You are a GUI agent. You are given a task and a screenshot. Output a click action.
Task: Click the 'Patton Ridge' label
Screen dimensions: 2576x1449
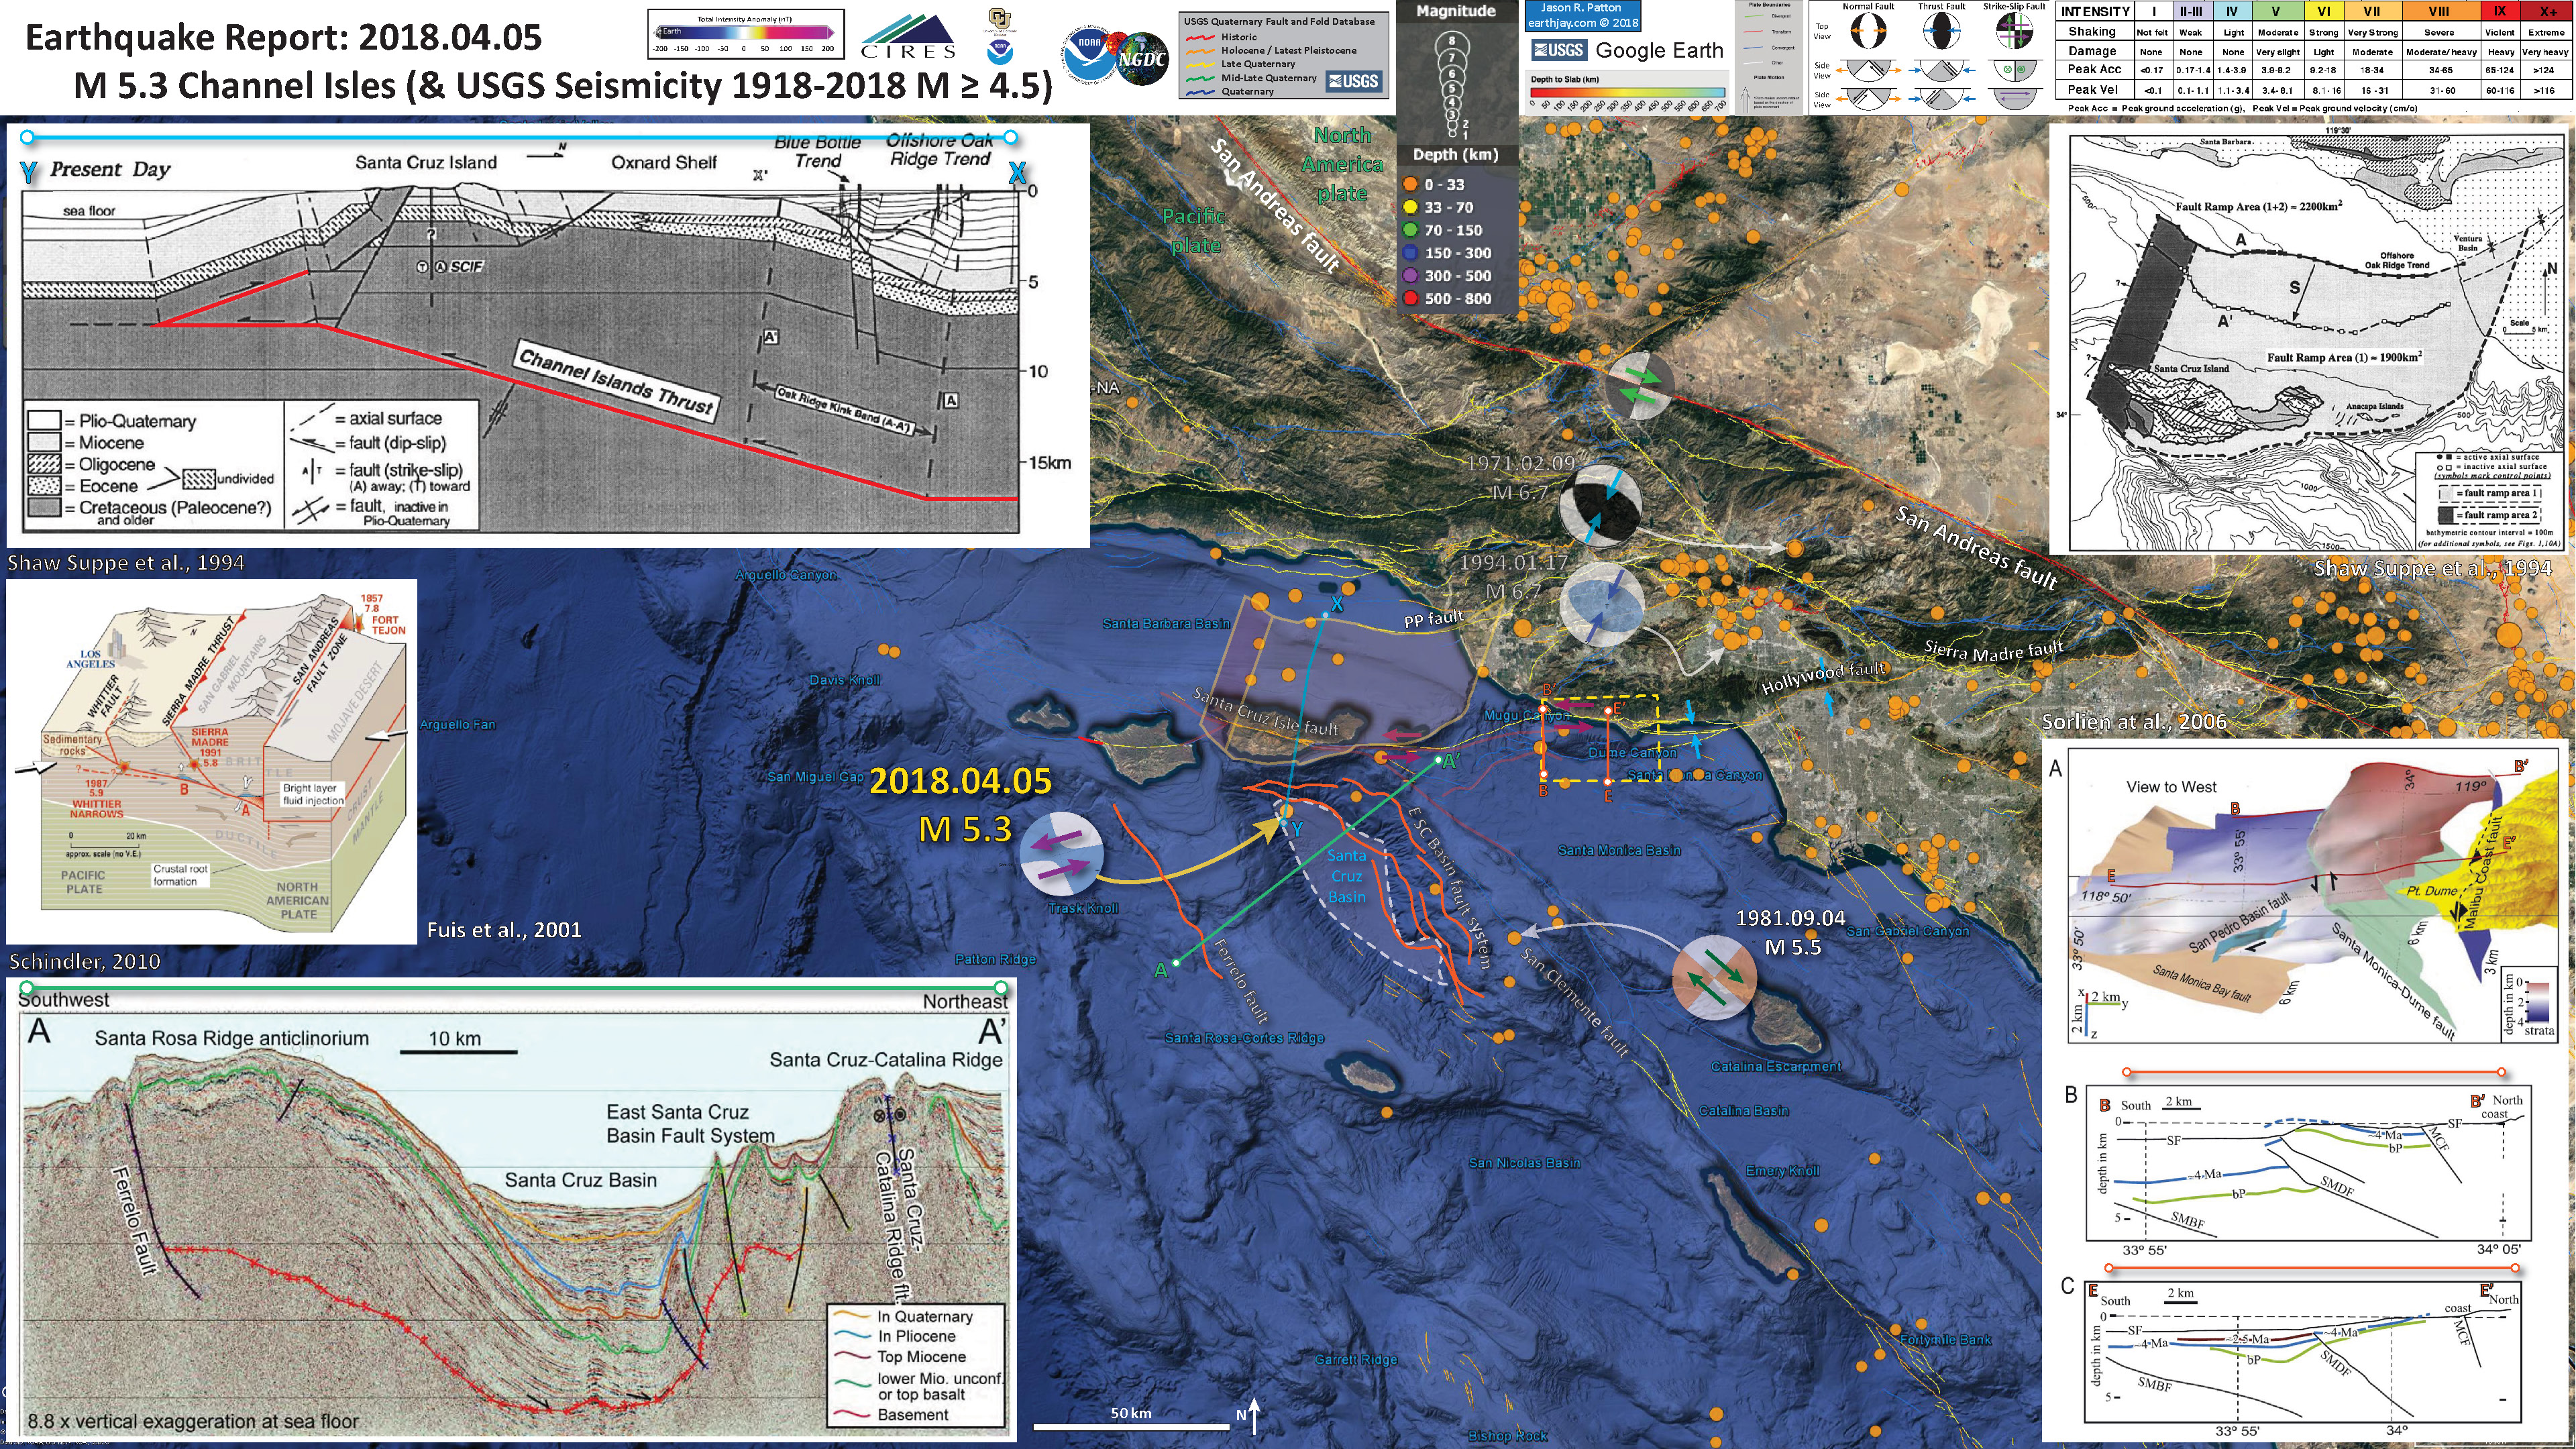pos(995,959)
